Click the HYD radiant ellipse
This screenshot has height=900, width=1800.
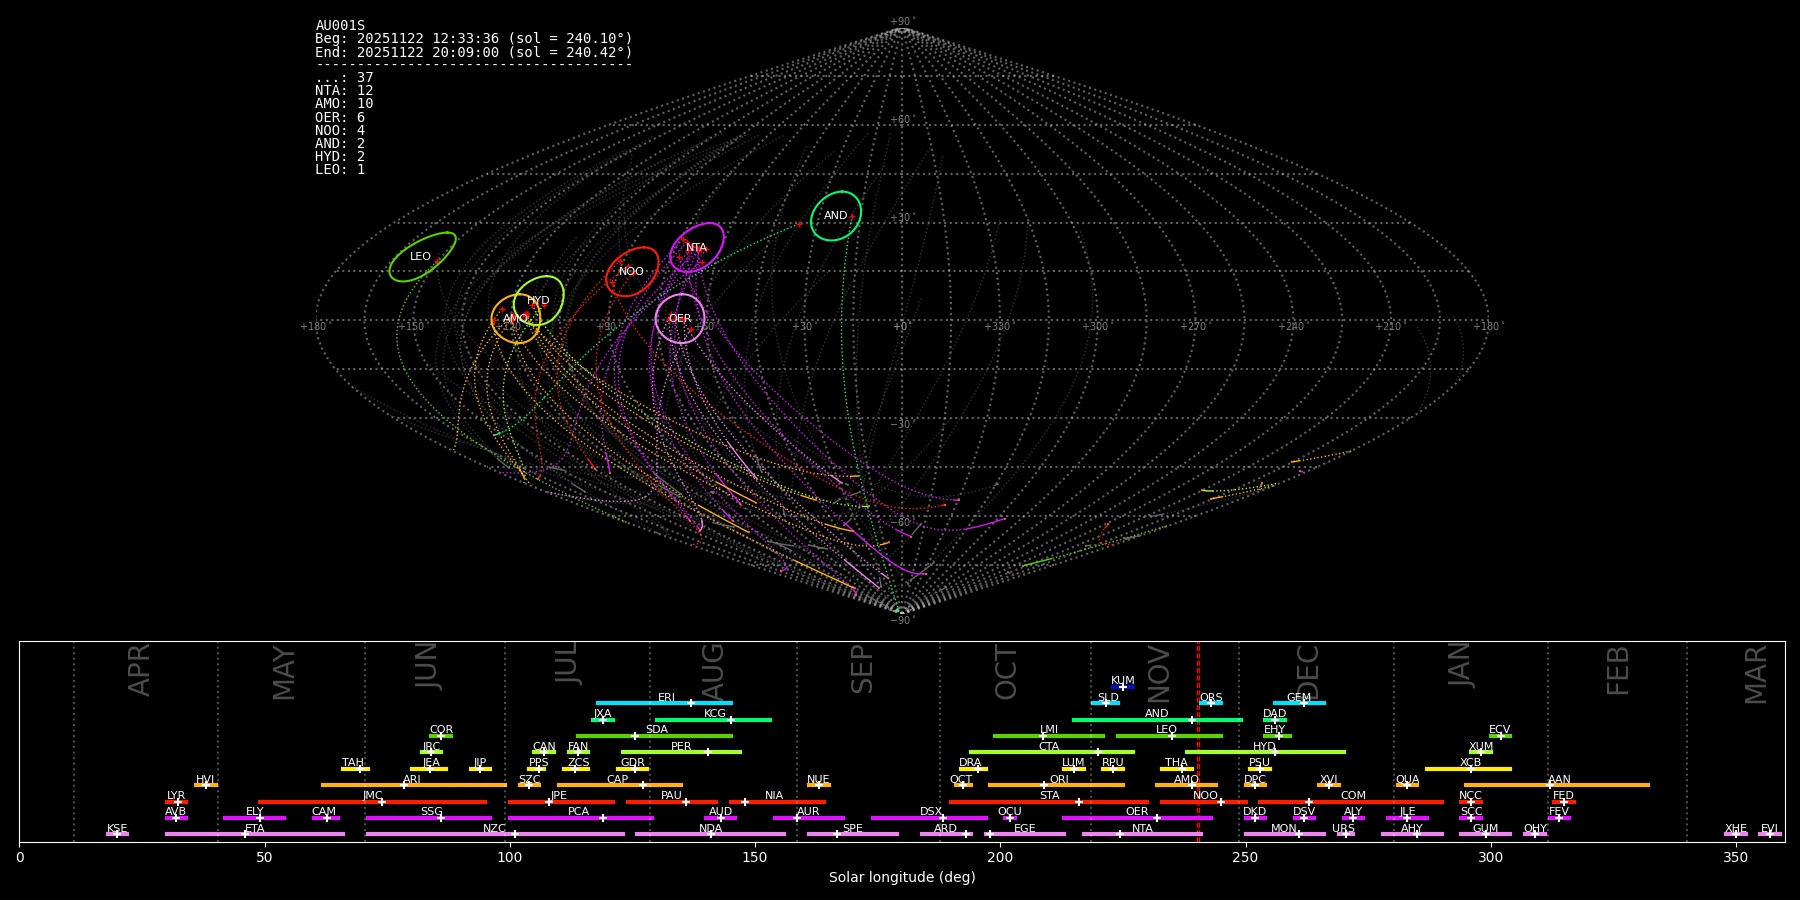coord(538,301)
